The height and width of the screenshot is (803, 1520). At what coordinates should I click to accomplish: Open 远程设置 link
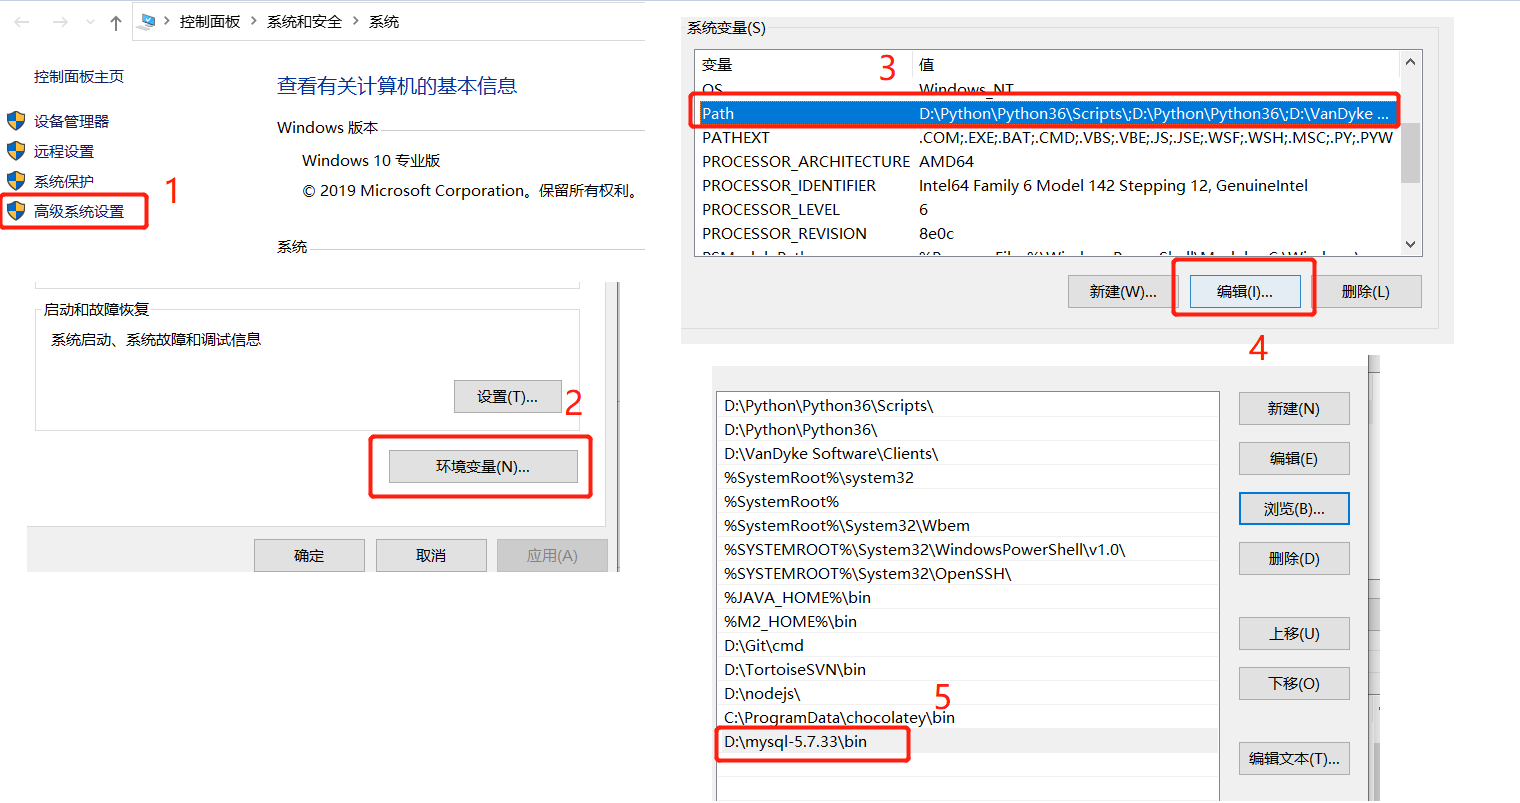pyautogui.click(x=64, y=151)
